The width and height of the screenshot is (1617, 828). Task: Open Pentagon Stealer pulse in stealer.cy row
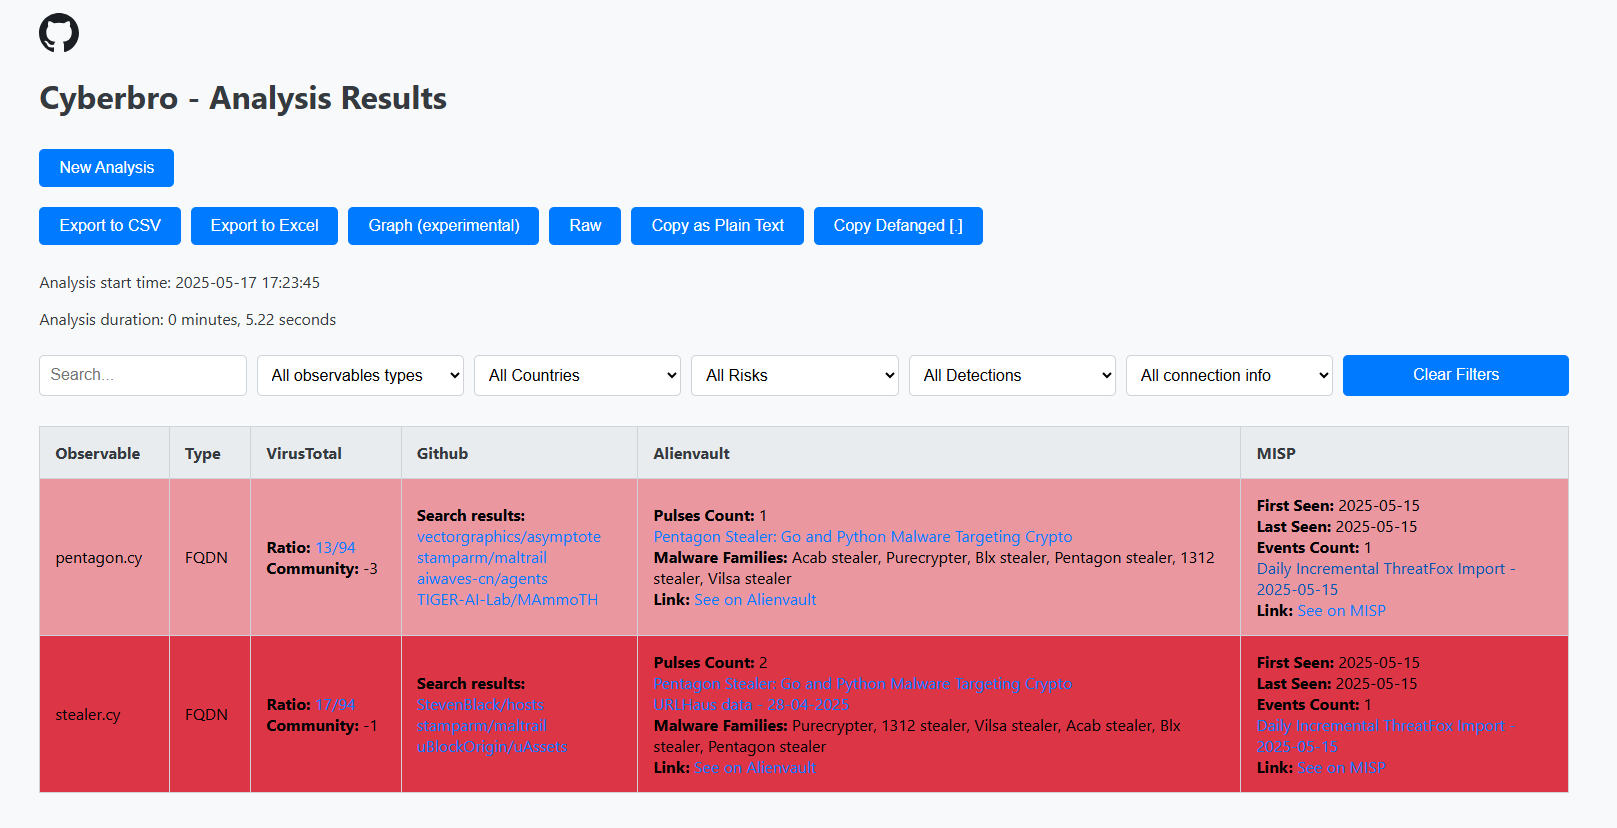[863, 684]
